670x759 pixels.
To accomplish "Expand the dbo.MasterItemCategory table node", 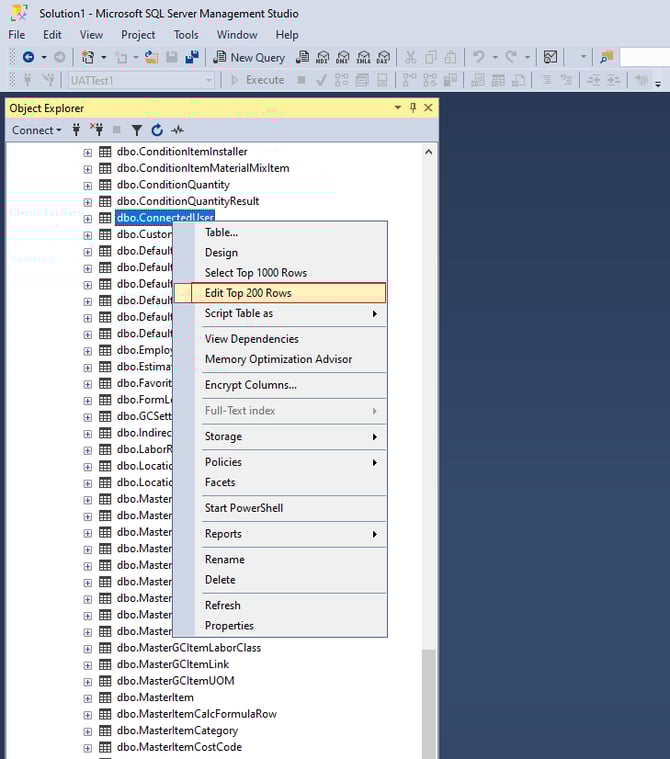I will (87, 731).
